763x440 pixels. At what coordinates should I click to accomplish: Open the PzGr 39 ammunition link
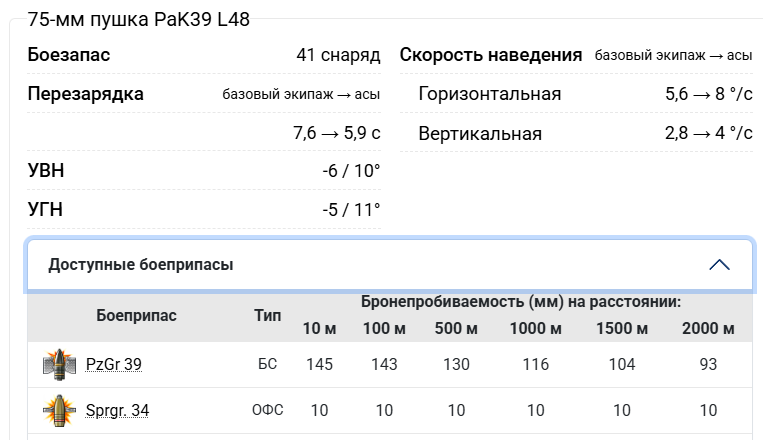click(113, 365)
